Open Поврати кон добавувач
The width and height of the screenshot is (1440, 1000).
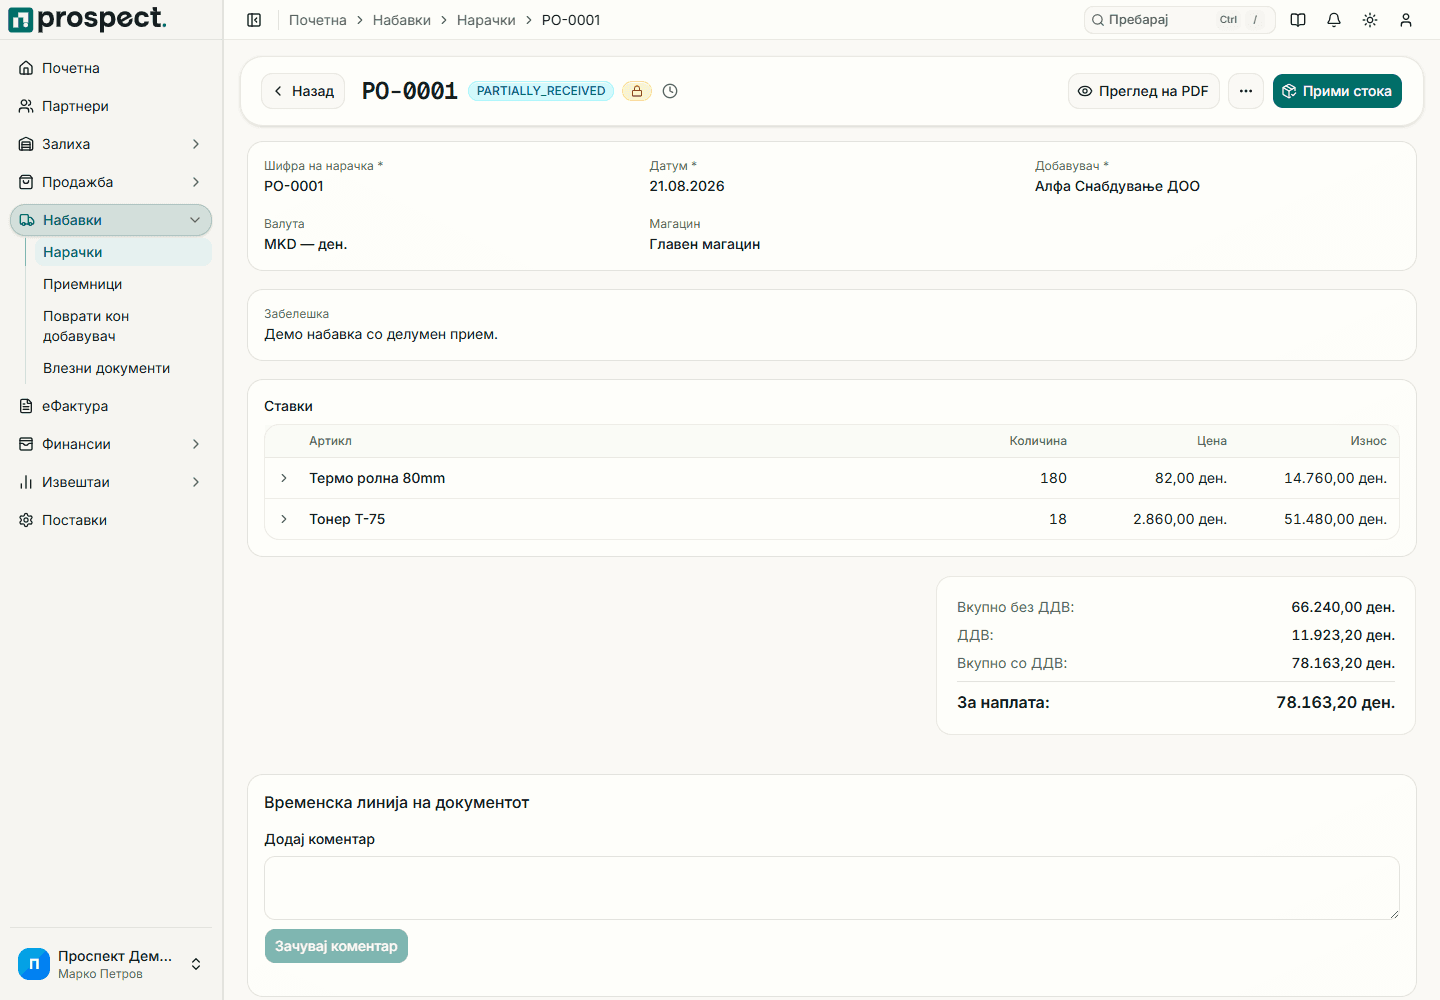tap(123, 326)
